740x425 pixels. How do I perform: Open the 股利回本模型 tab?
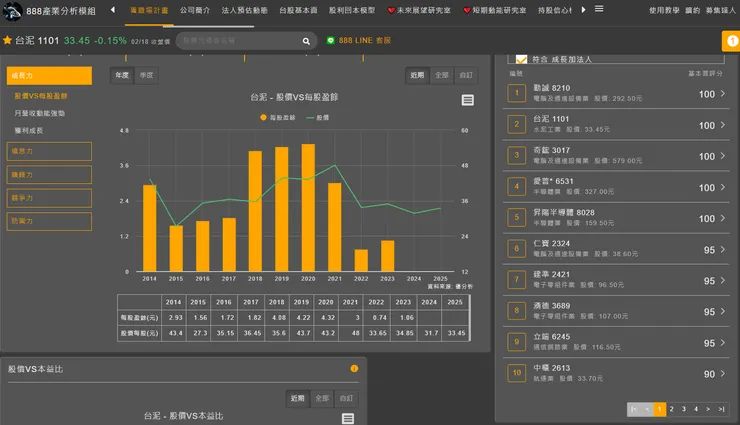point(352,10)
